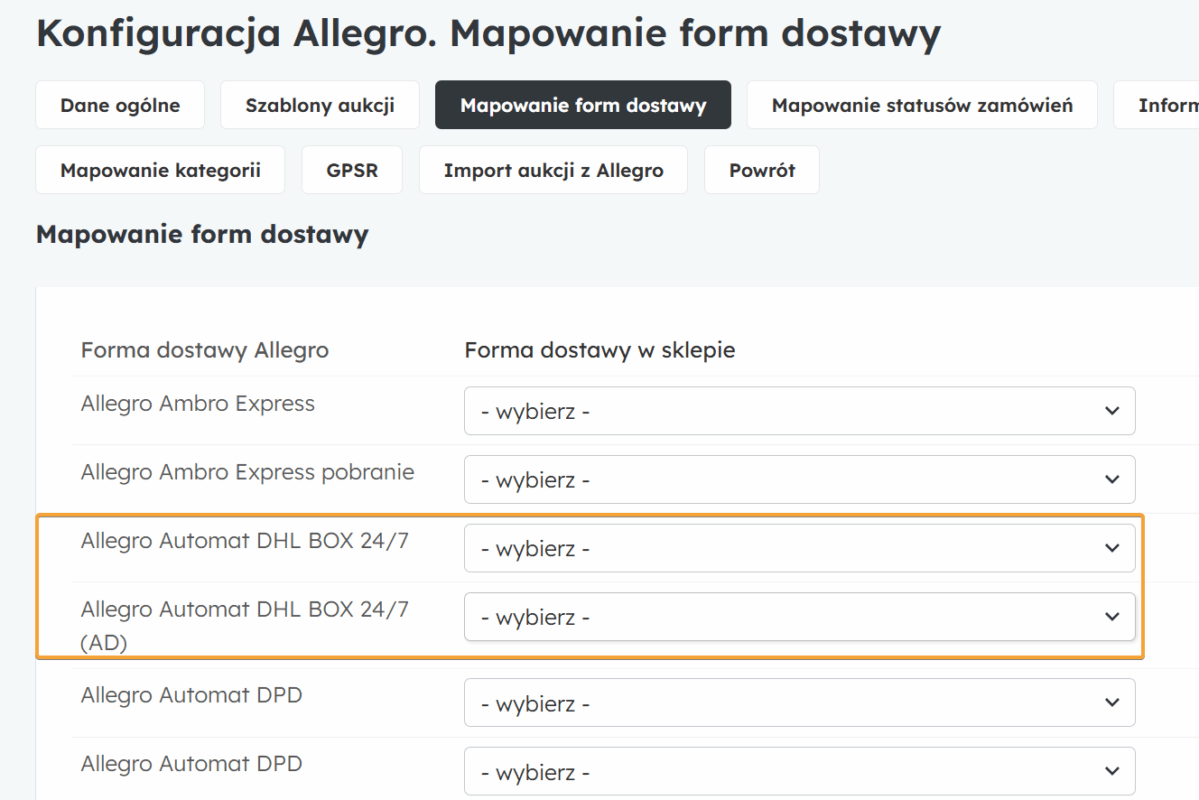Click the Forma dostawy w sklepie header
This screenshot has height=800, width=1199.
(x=600, y=350)
